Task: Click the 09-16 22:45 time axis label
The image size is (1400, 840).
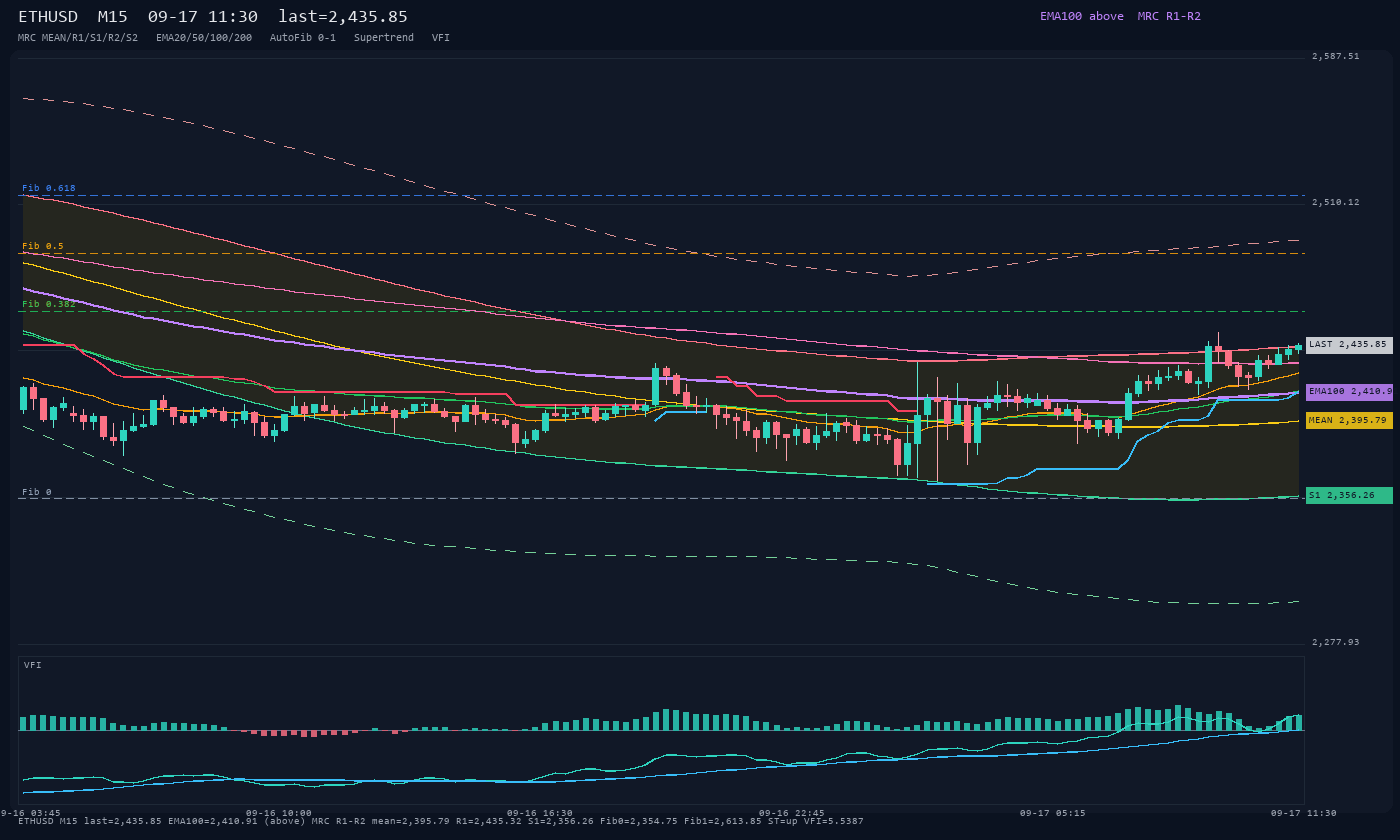Action: coord(792,813)
